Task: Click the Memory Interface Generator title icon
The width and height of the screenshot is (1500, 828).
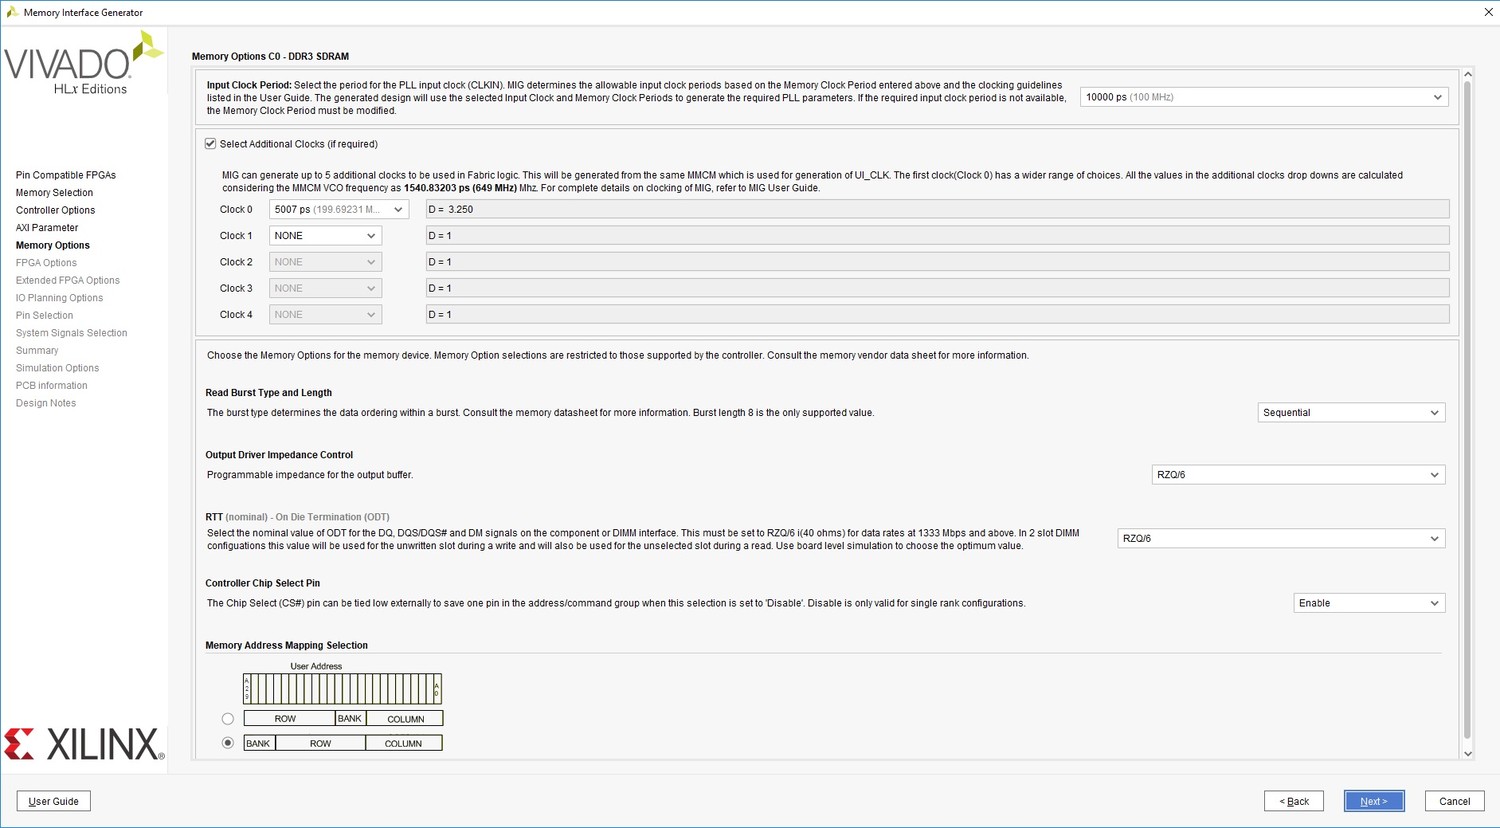Action: tap(12, 12)
